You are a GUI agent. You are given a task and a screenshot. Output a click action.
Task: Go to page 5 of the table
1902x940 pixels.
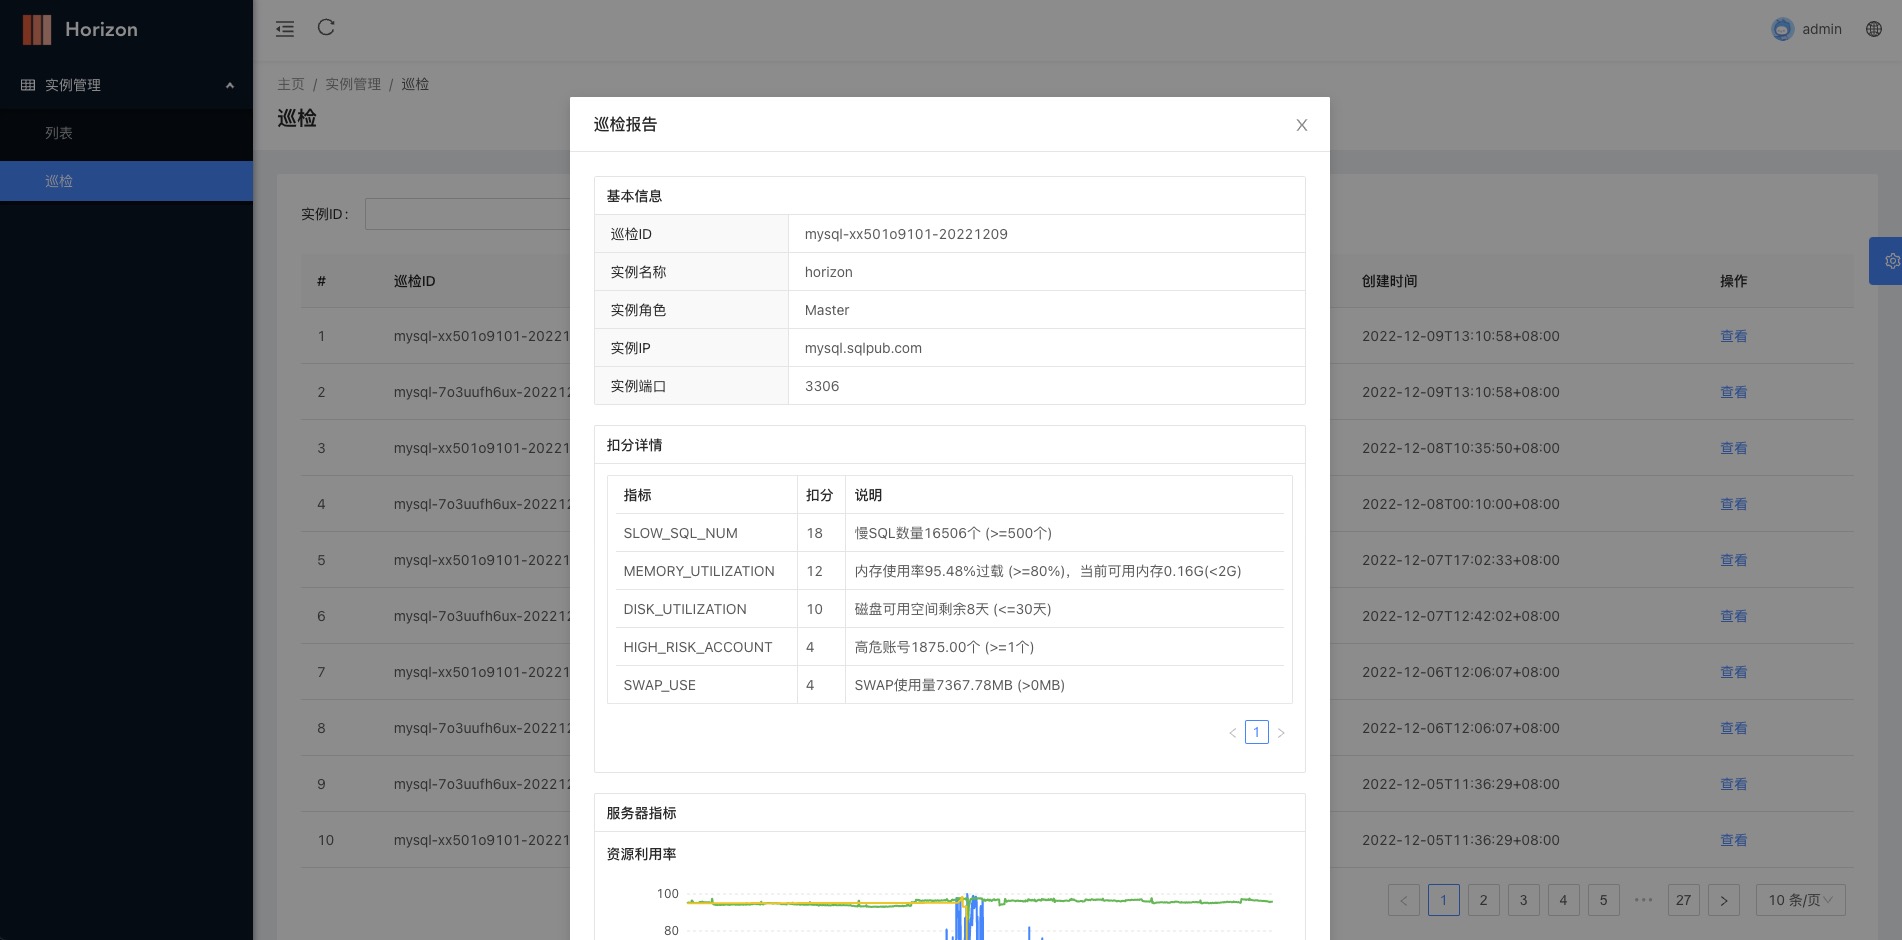point(1604,900)
